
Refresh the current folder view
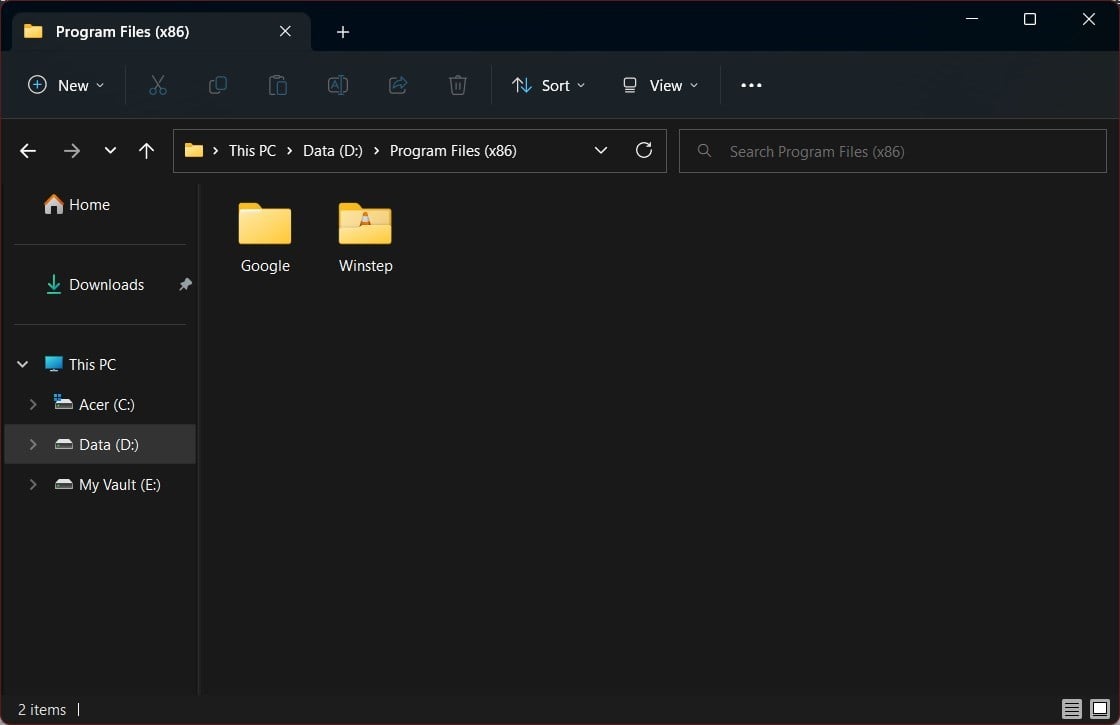point(644,150)
